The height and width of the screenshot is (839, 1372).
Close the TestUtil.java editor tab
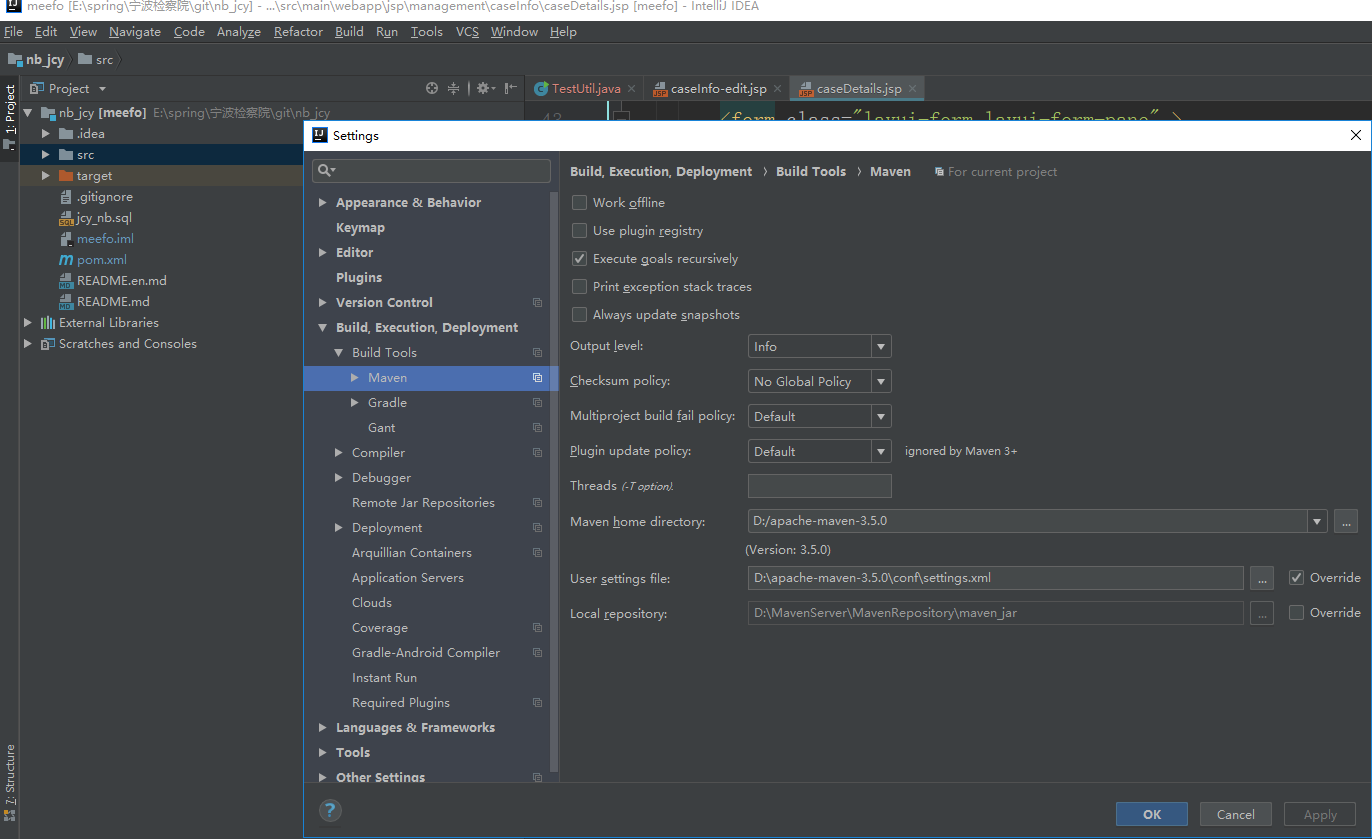631,89
